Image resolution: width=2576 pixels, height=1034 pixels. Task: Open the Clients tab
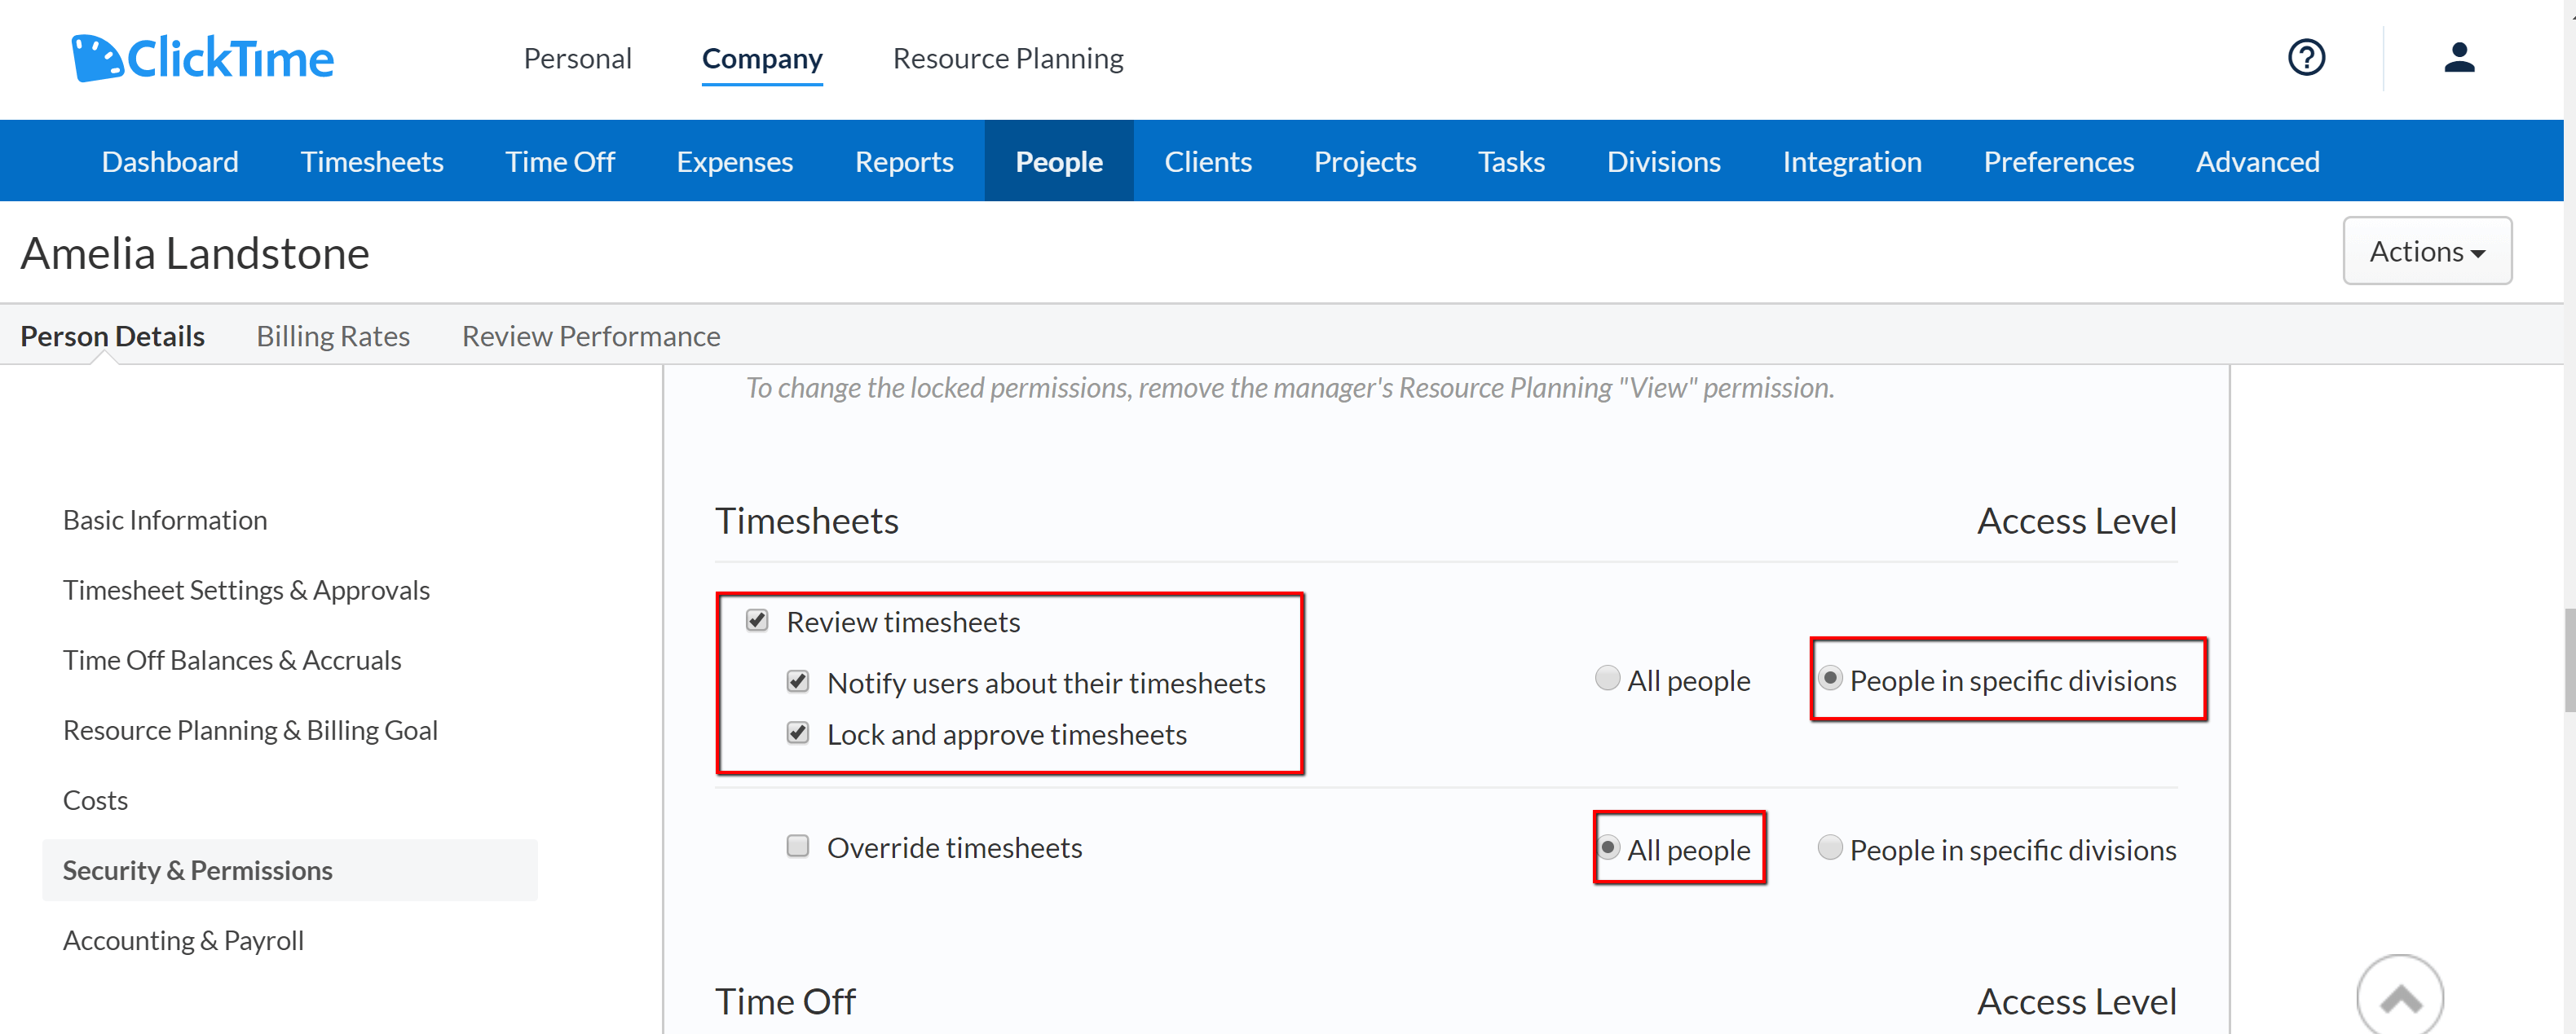[x=1208, y=161]
